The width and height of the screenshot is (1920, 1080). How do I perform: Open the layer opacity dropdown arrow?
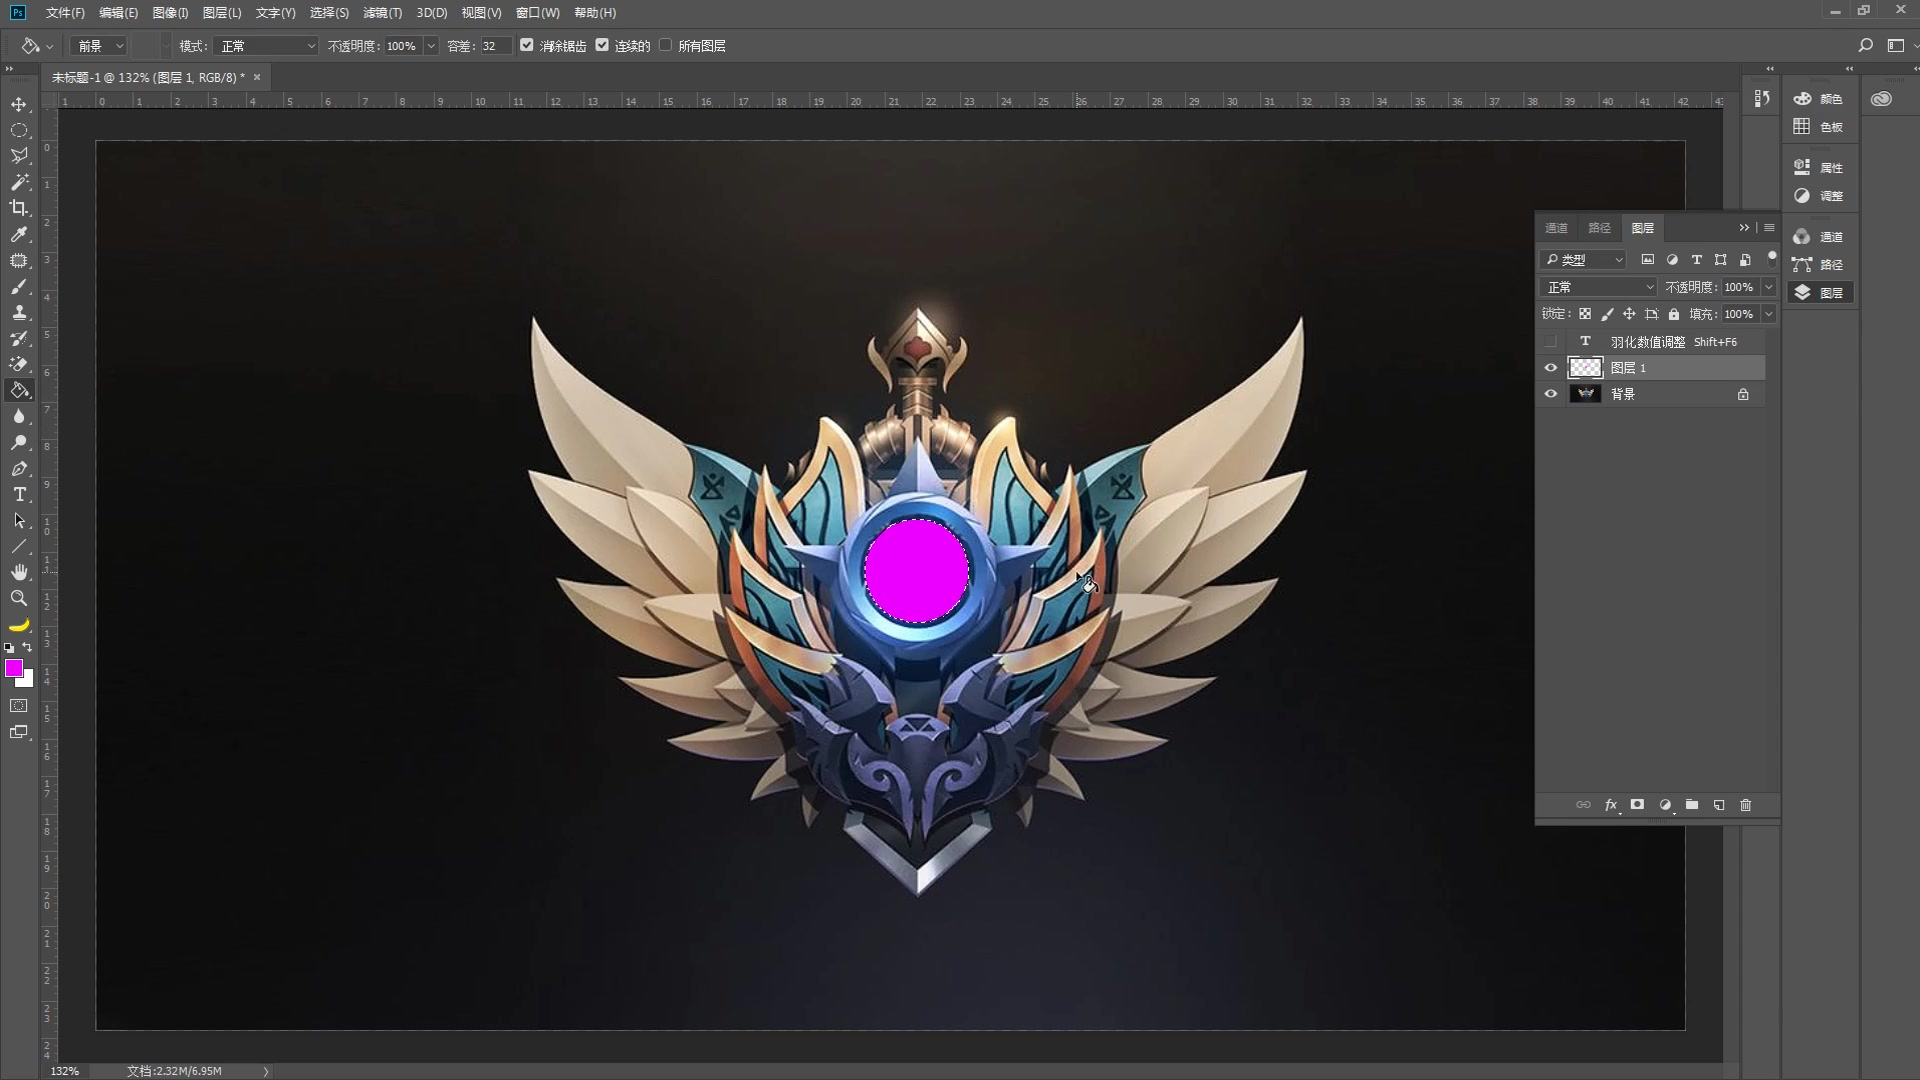[1768, 287]
